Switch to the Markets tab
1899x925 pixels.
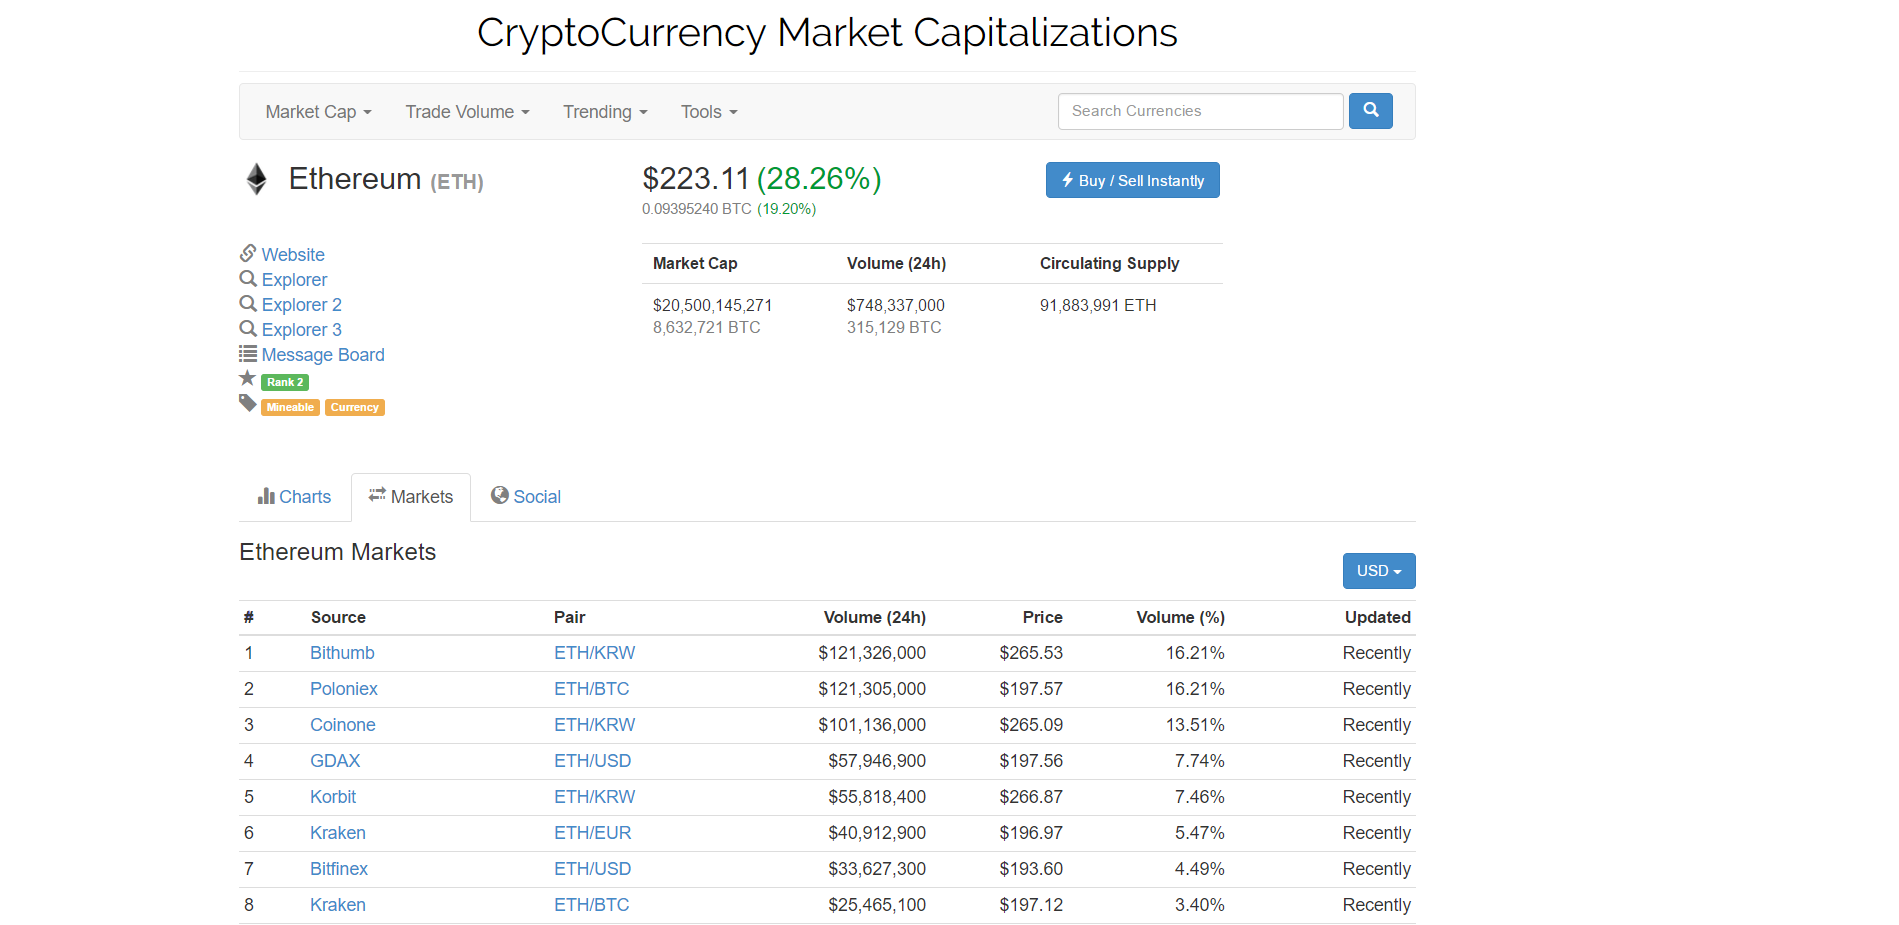411,497
